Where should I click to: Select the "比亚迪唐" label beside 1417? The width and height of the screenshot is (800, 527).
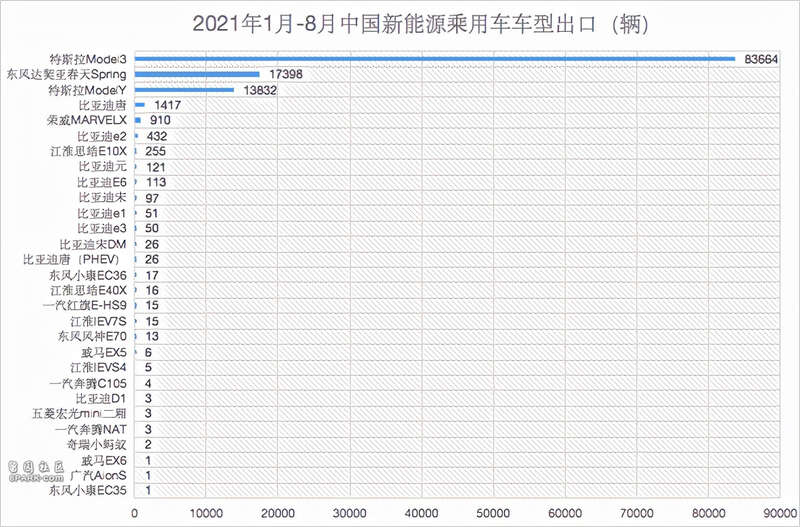[x=103, y=106]
